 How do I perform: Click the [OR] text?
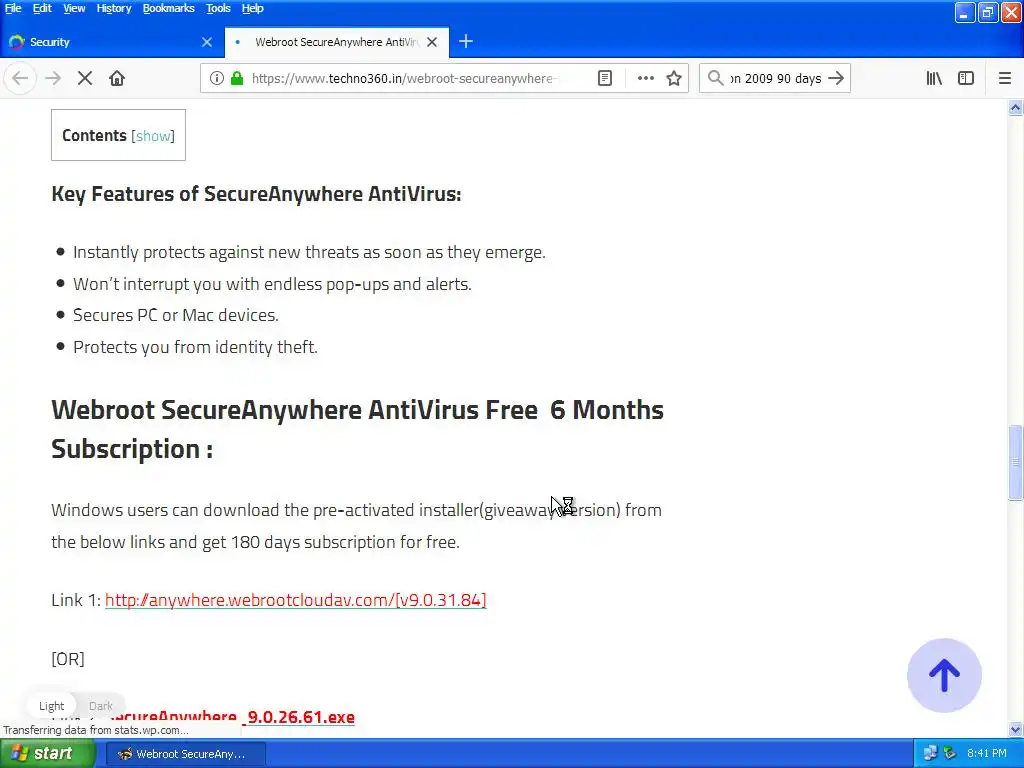(68, 659)
